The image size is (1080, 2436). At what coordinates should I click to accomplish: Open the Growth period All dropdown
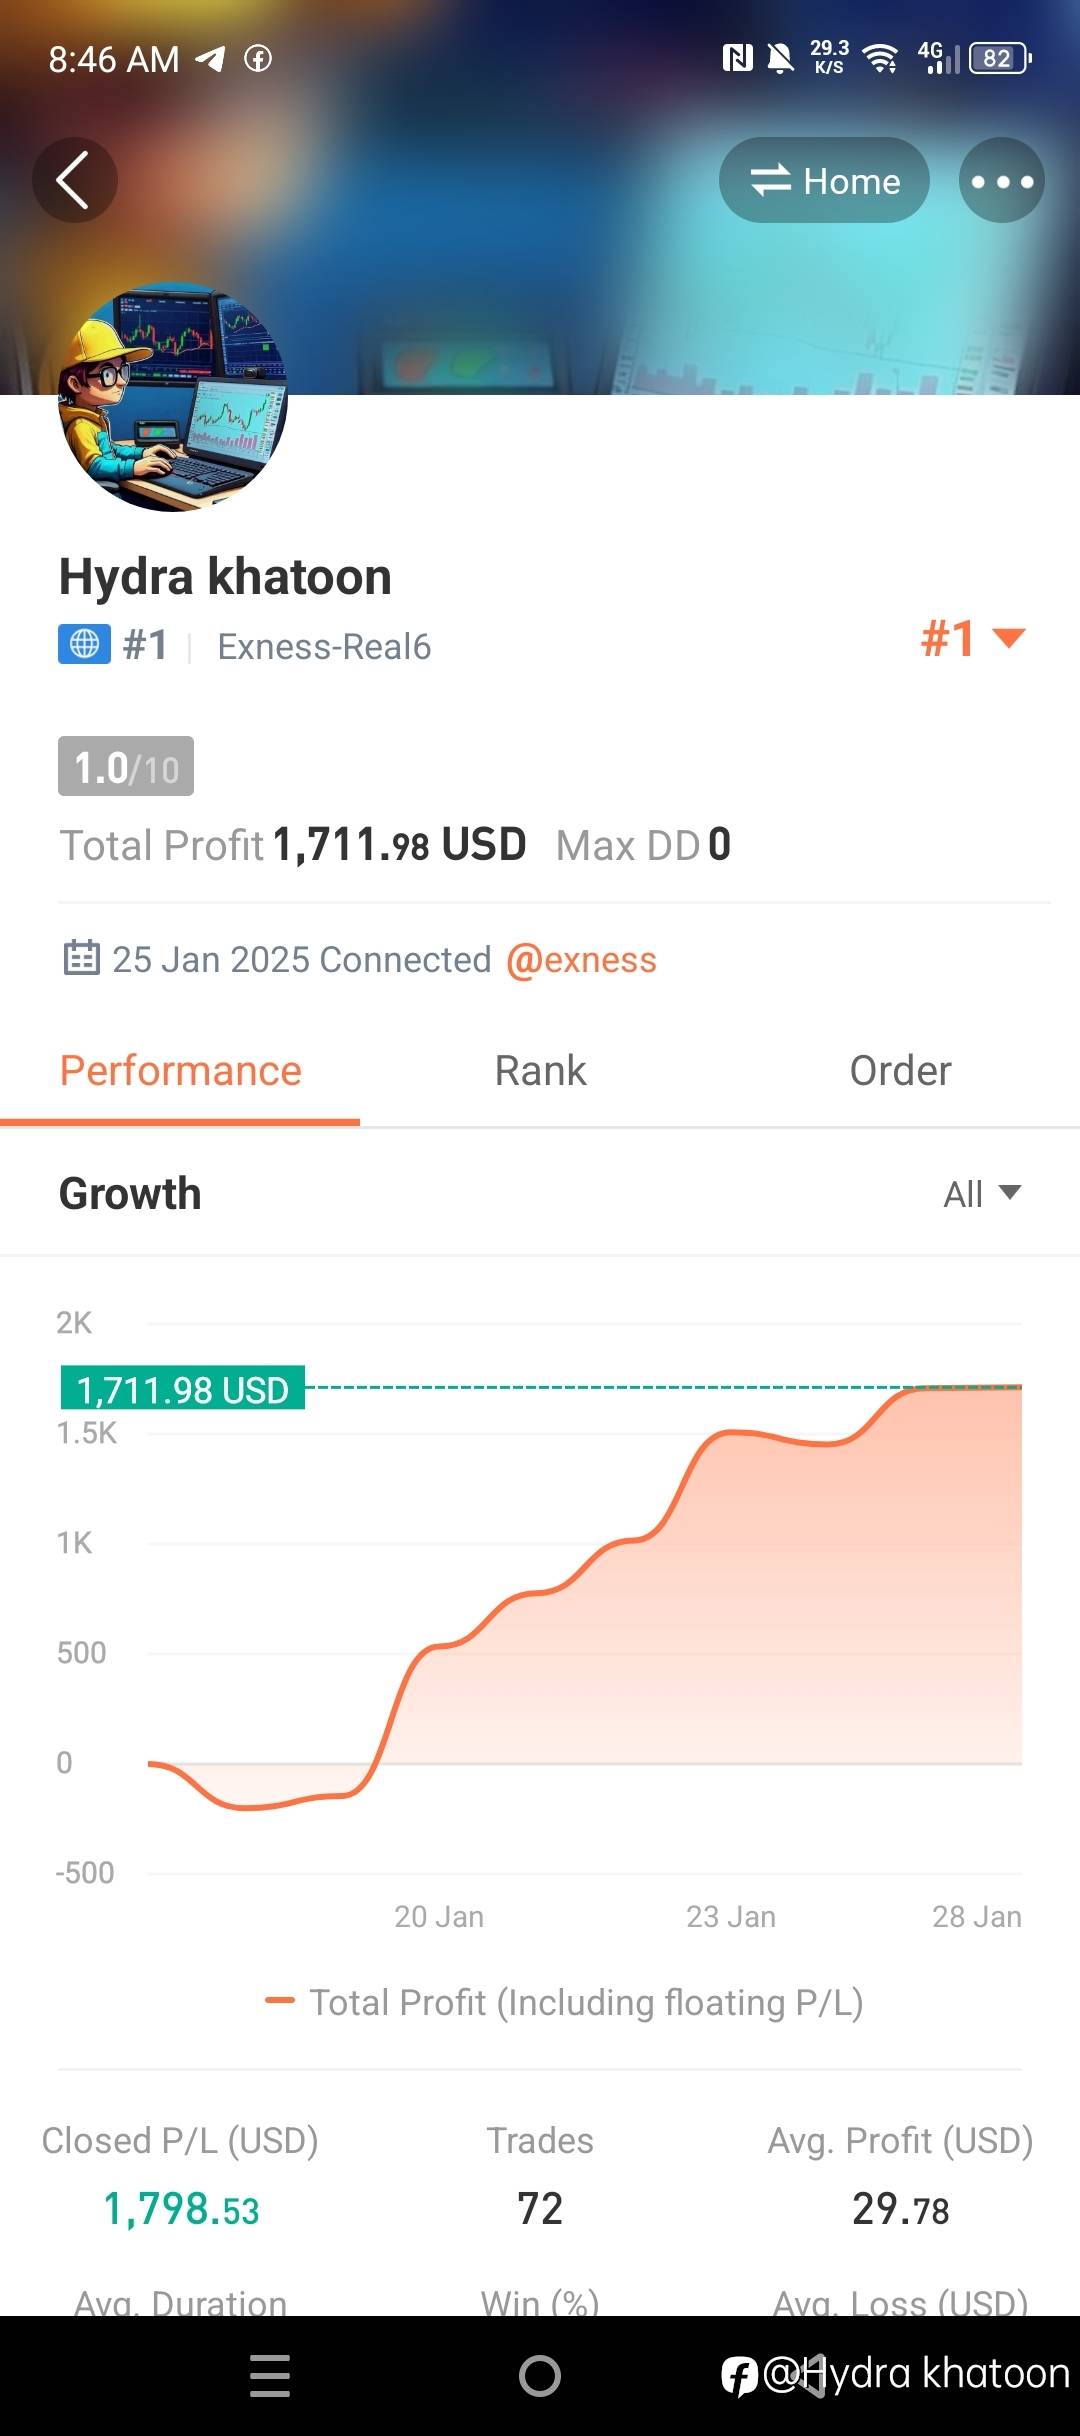[981, 1193]
